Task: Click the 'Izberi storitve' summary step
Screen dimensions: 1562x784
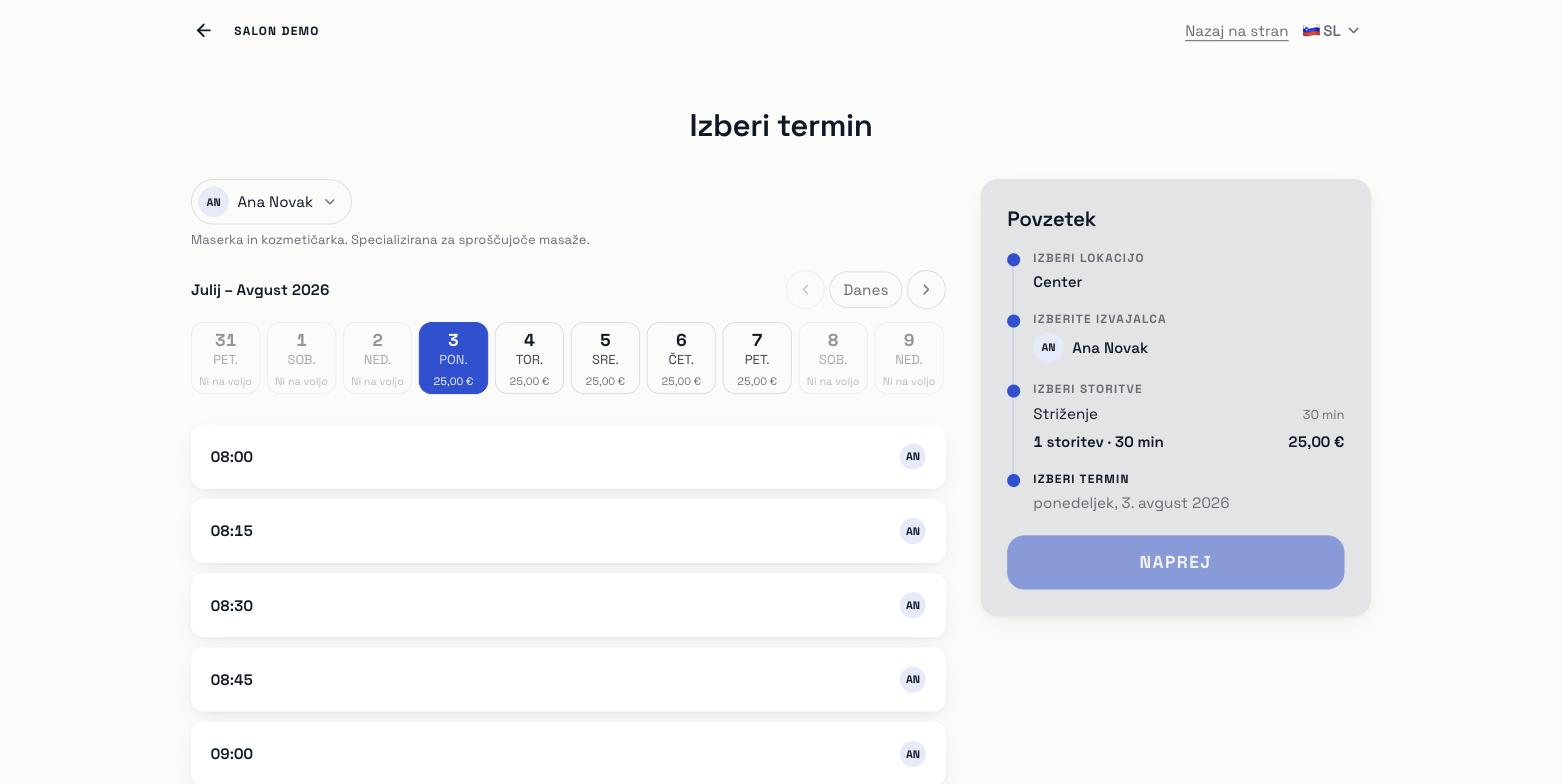Action: pos(1087,389)
